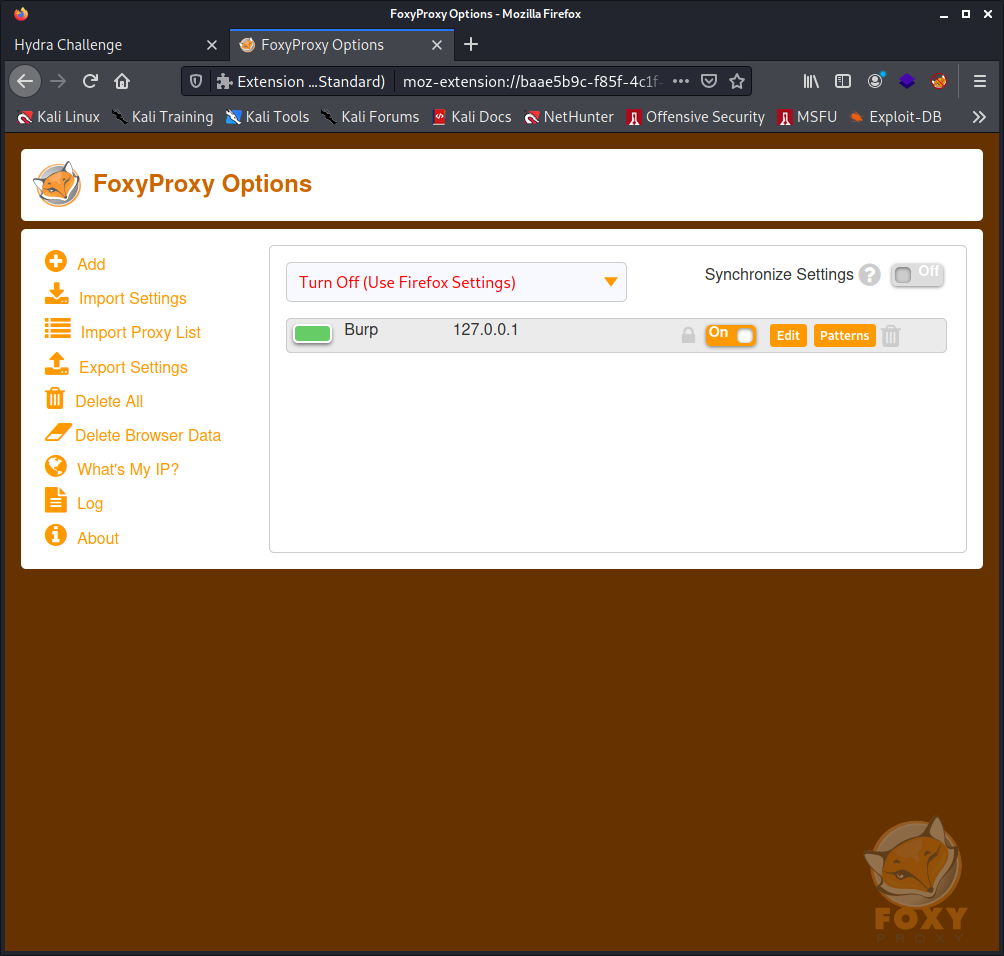Click the green Burp color swatch
Image resolution: width=1004 pixels, height=956 pixels.
(312, 334)
